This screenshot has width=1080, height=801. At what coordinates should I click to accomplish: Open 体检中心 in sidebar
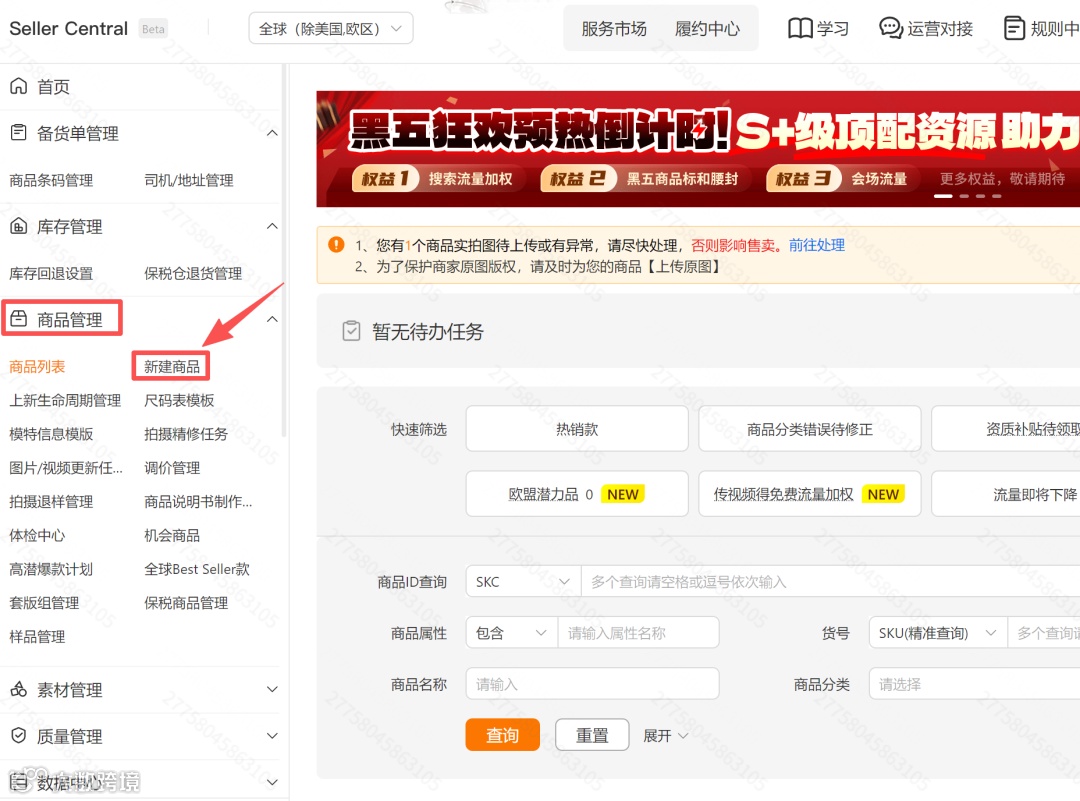(x=37, y=535)
